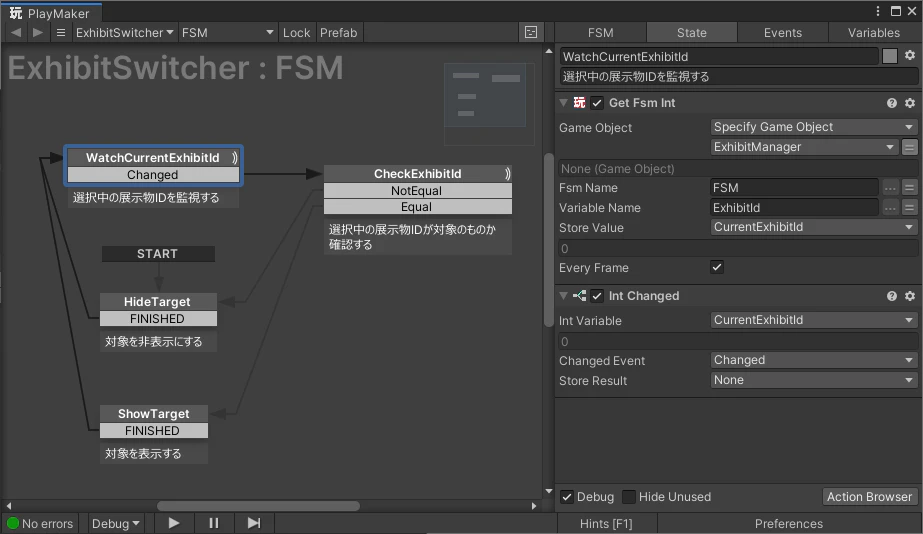Image resolution: width=923 pixels, height=534 pixels.
Task: Click the state name field WatchCurrentExhibitId
Action: (x=718, y=57)
